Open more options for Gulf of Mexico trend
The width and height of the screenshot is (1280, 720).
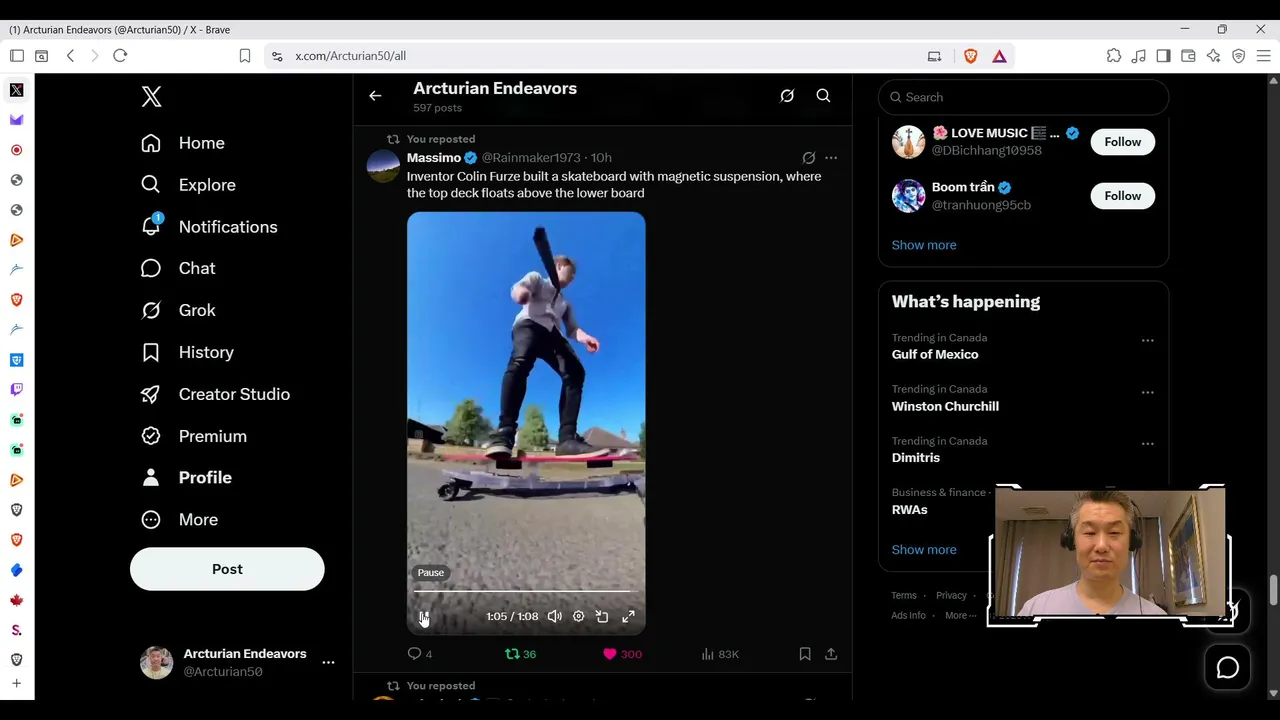pyautogui.click(x=1148, y=340)
